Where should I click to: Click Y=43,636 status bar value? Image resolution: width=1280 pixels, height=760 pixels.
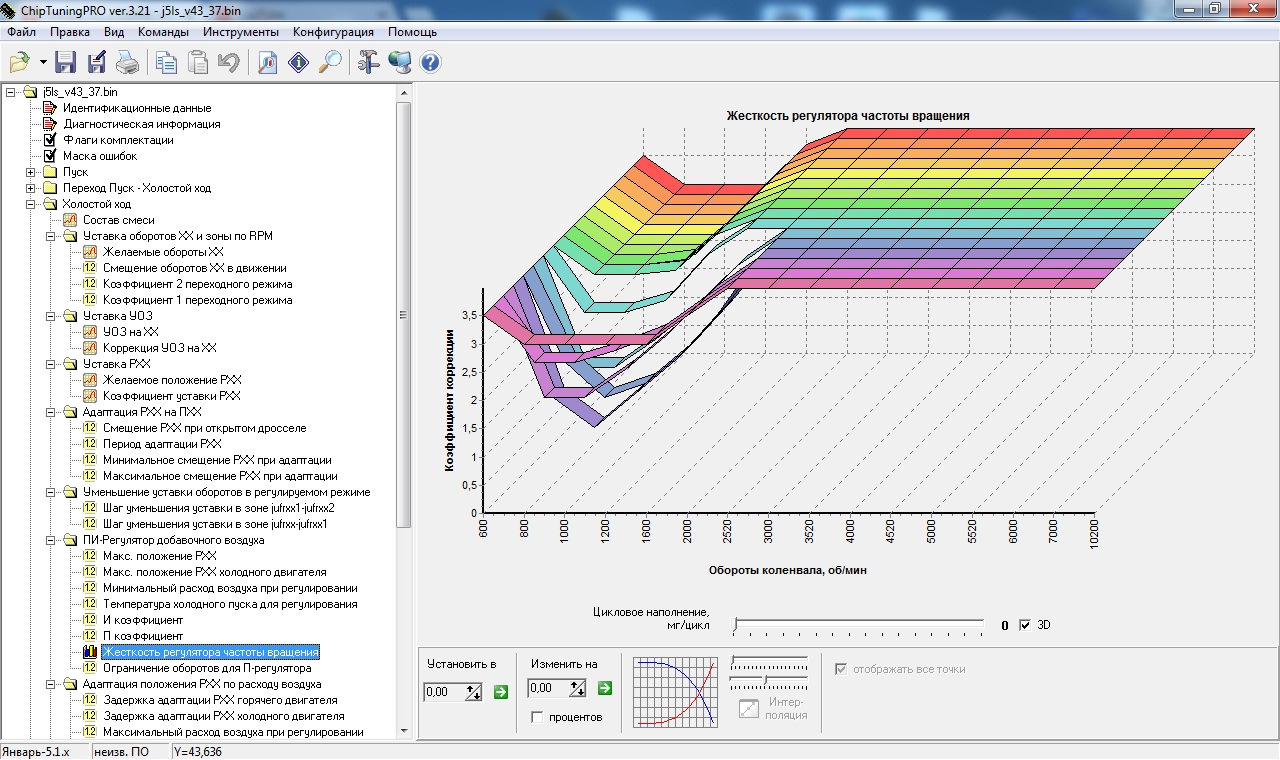(x=197, y=751)
